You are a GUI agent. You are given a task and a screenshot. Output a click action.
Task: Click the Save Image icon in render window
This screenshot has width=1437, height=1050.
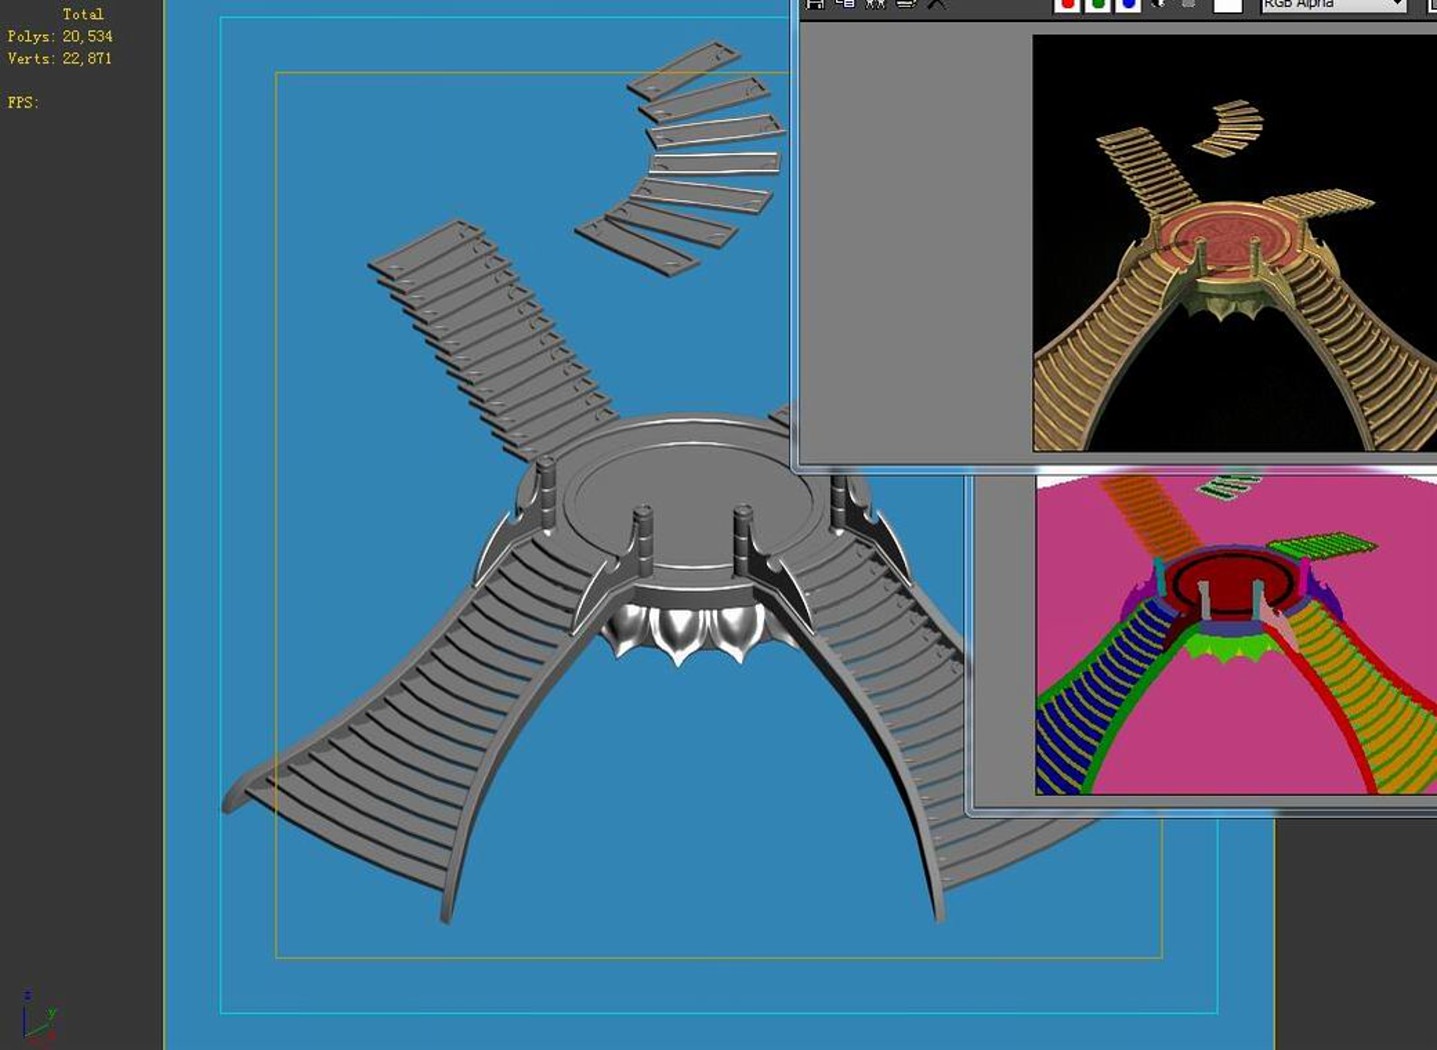[x=815, y=4]
